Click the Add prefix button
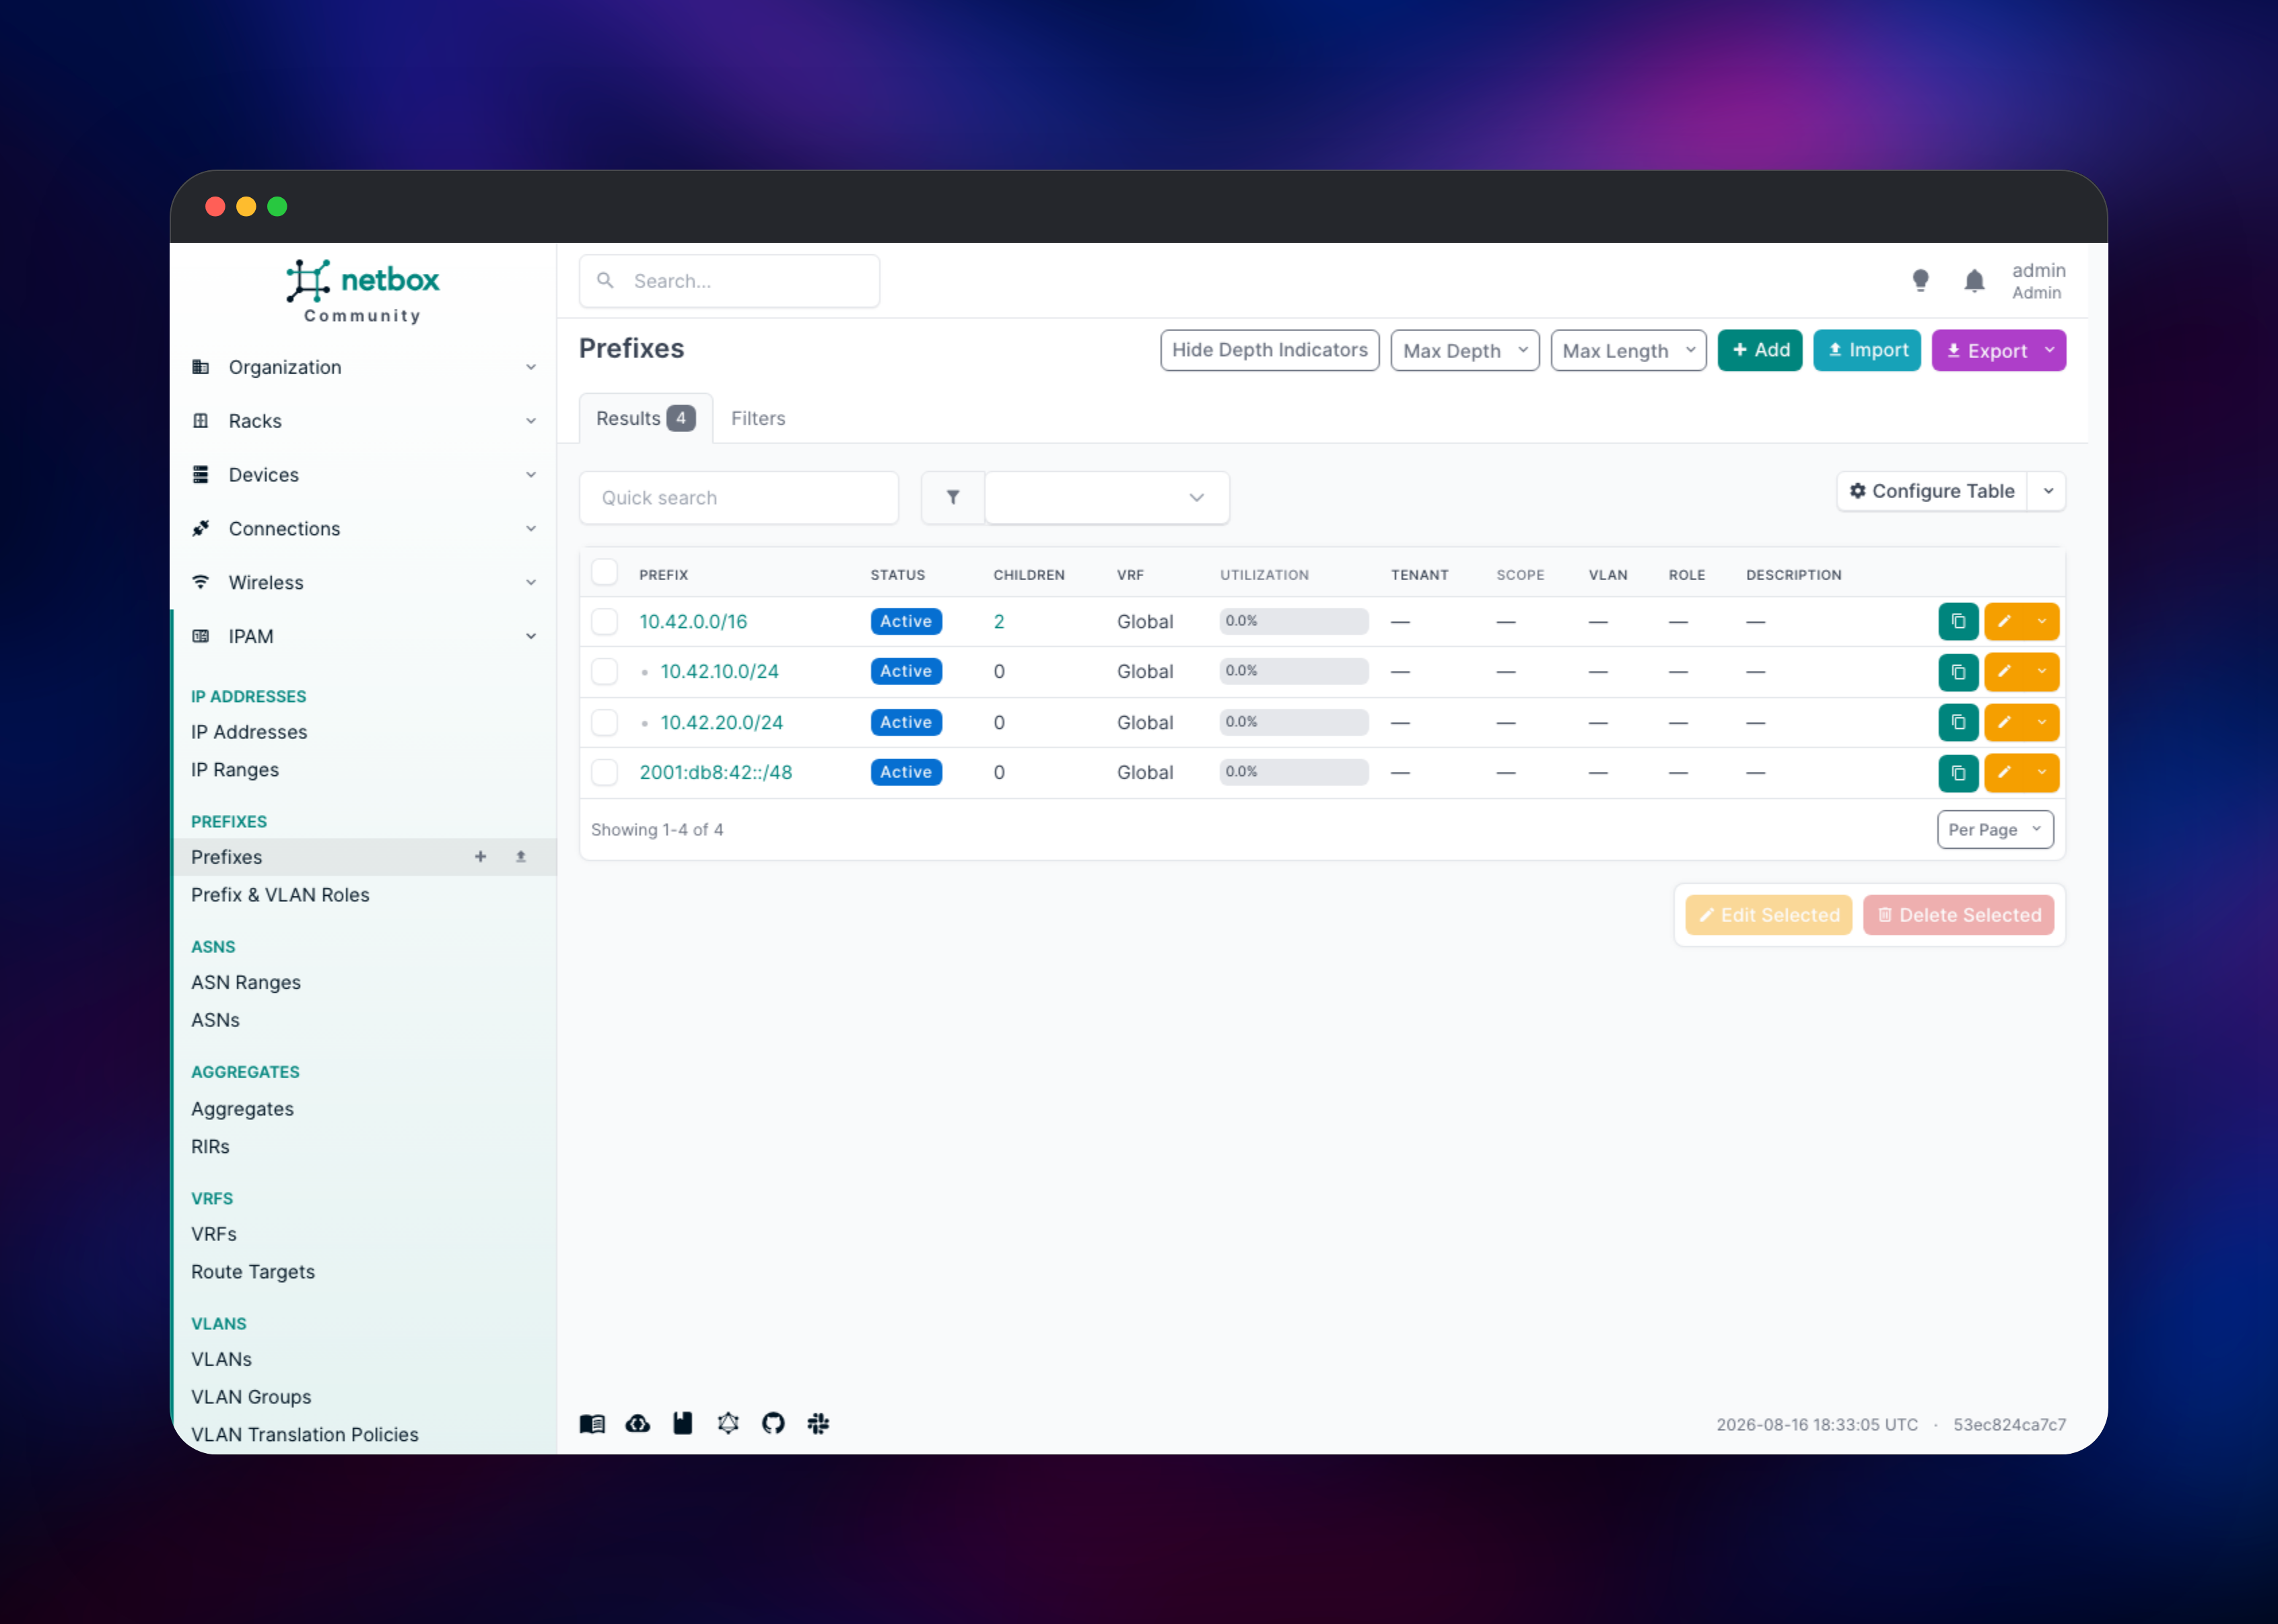 point(1759,350)
